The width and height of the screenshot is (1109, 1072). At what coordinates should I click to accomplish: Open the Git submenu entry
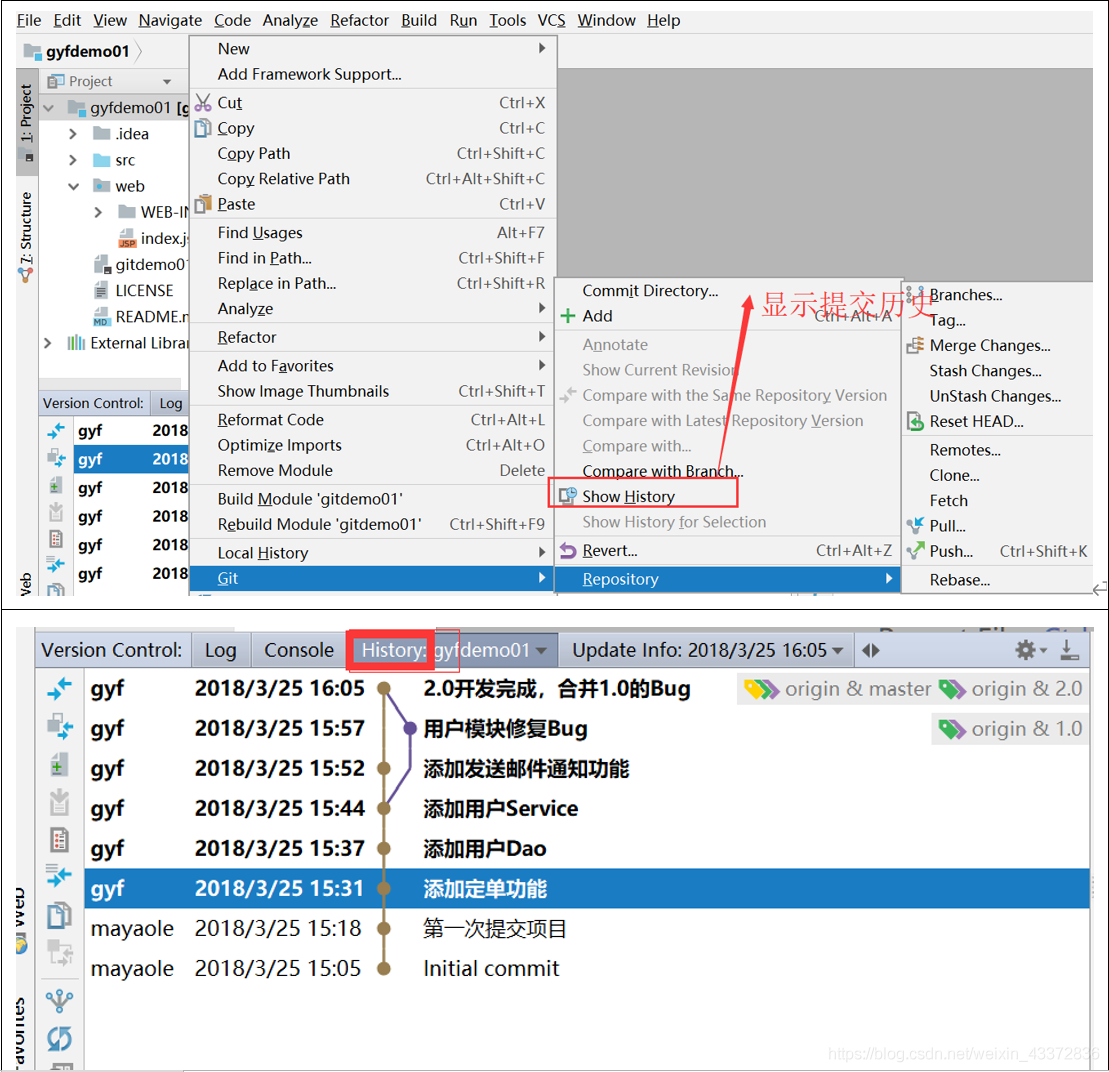[x=373, y=578]
